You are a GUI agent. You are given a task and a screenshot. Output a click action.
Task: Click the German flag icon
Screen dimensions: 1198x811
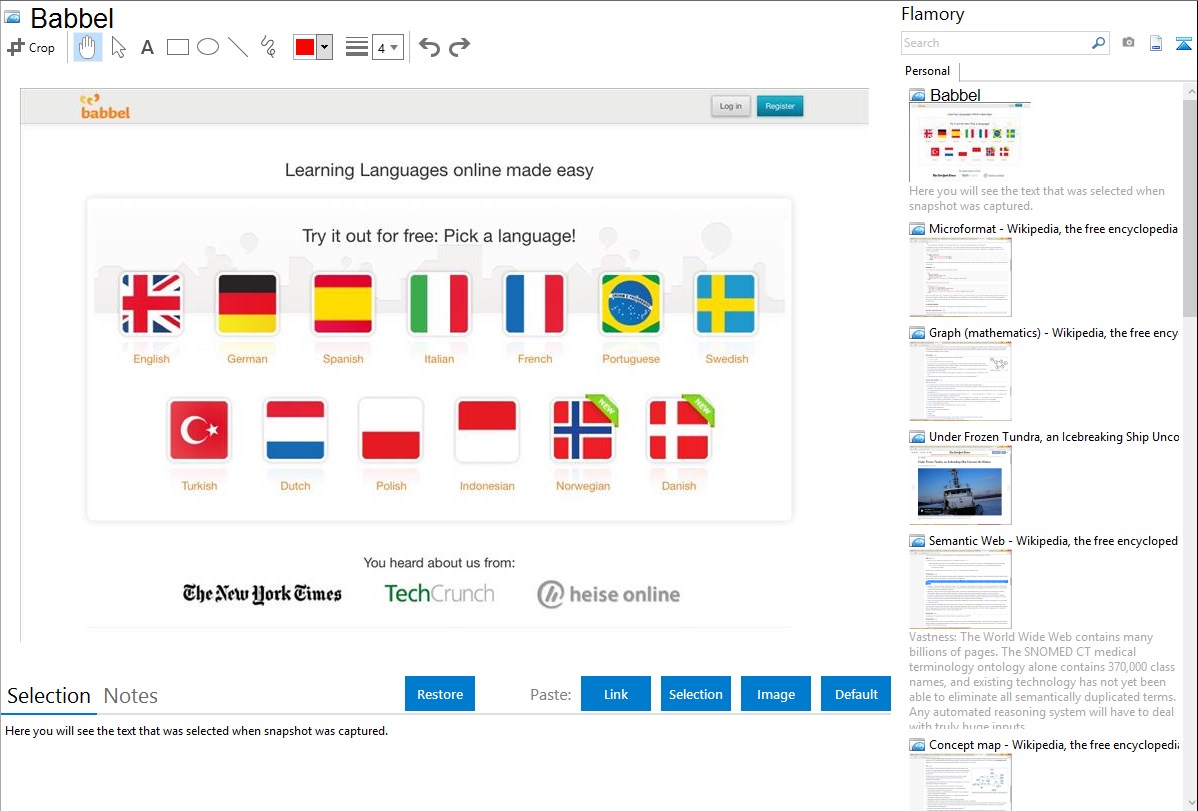coord(248,304)
